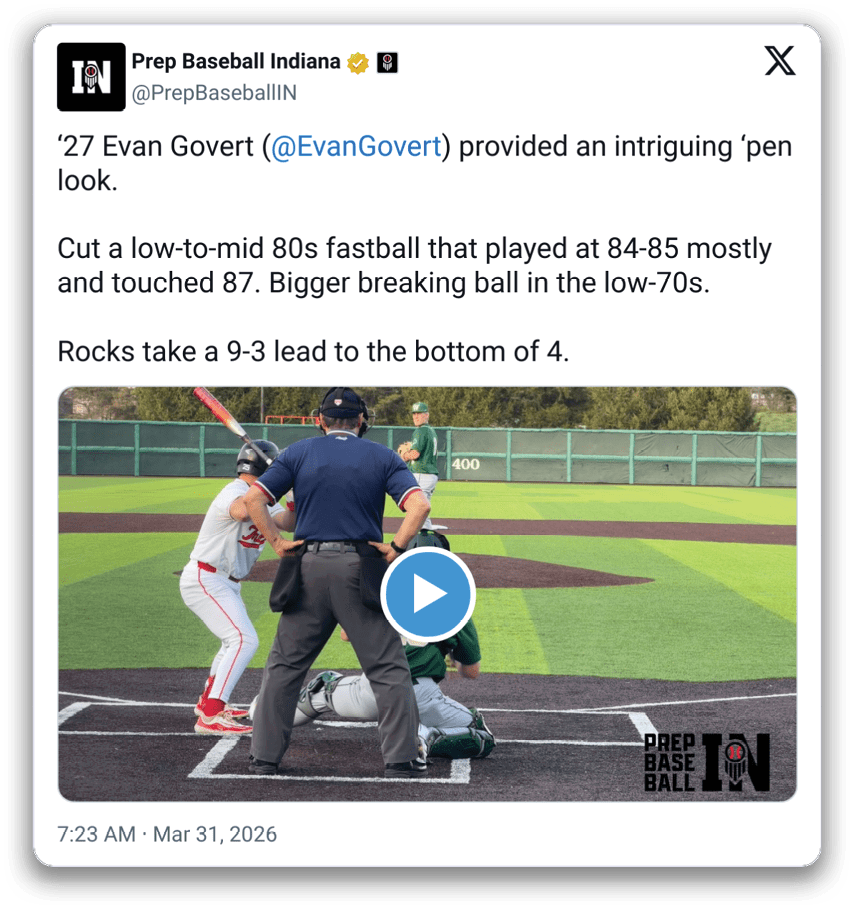Screen dimensions: 854x909
Task: Open the @PrepBaseballIN handle
Action: click(214, 93)
